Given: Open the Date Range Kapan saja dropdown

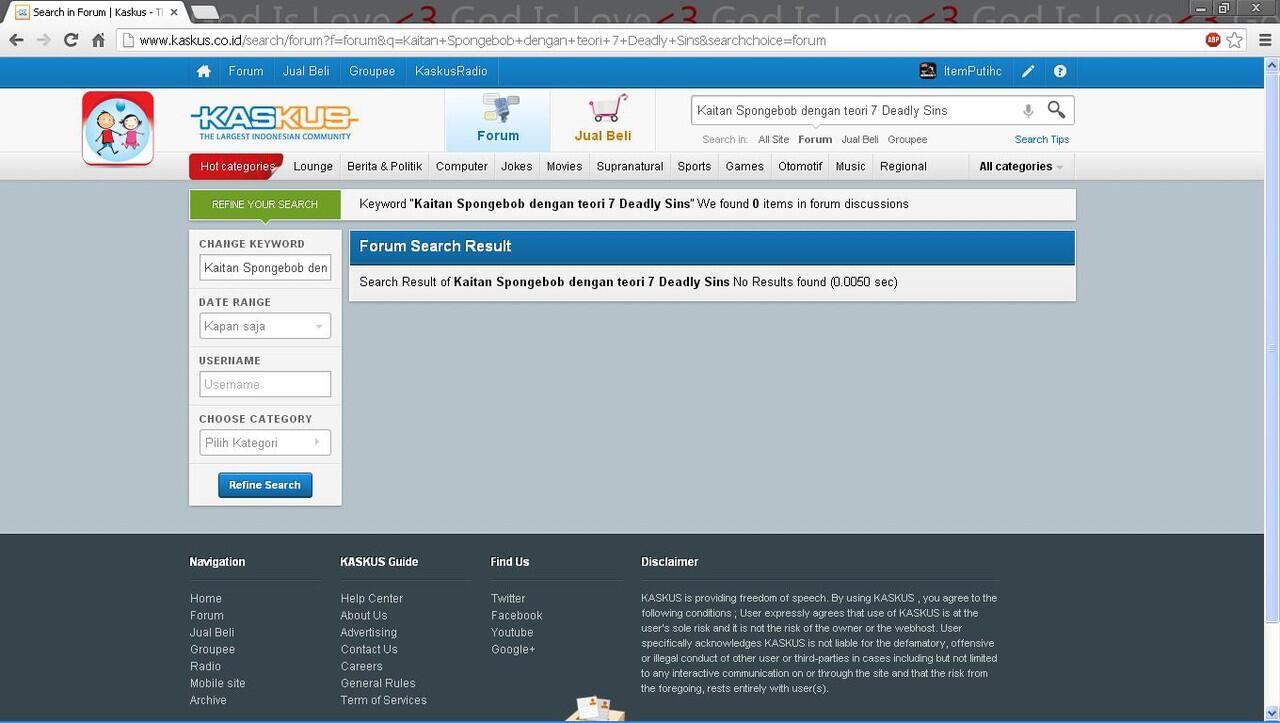Looking at the screenshot, I should click(x=265, y=326).
